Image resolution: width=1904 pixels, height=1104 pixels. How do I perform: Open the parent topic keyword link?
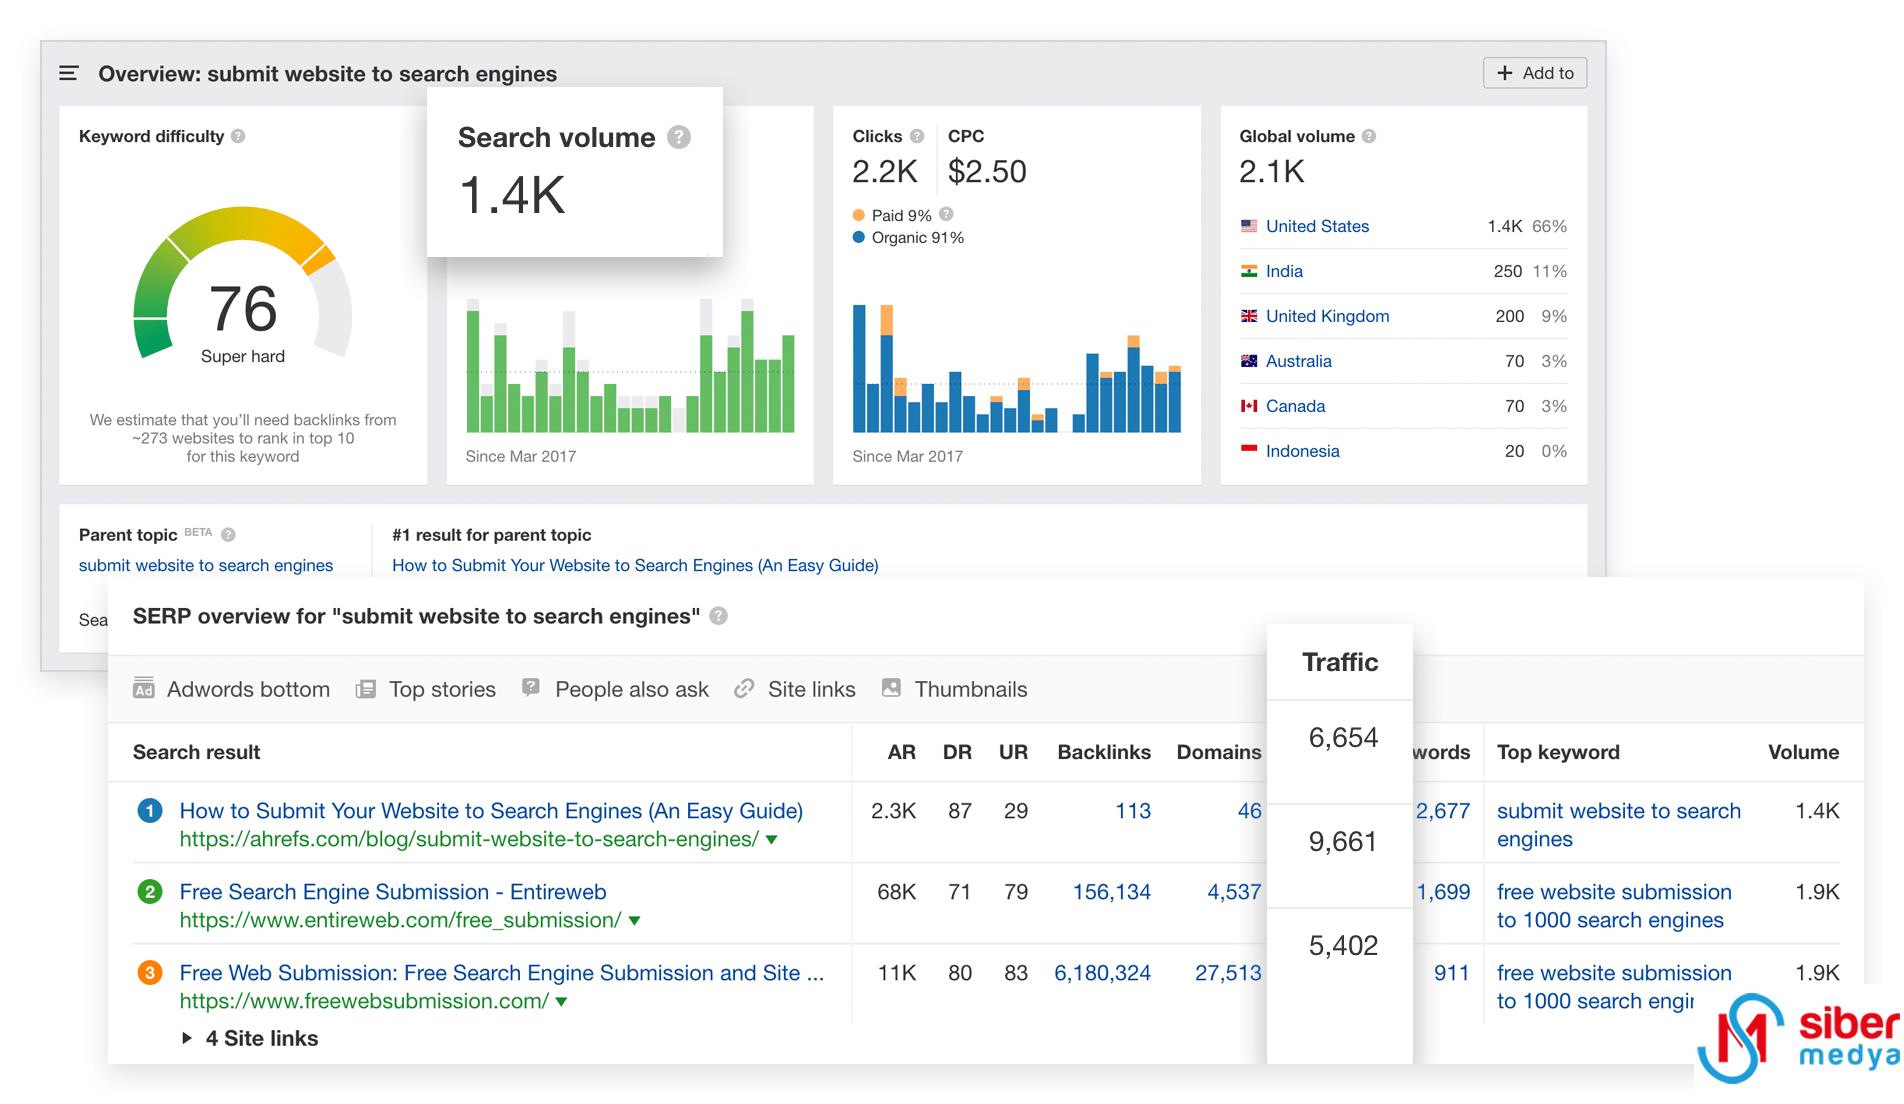pos(206,565)
